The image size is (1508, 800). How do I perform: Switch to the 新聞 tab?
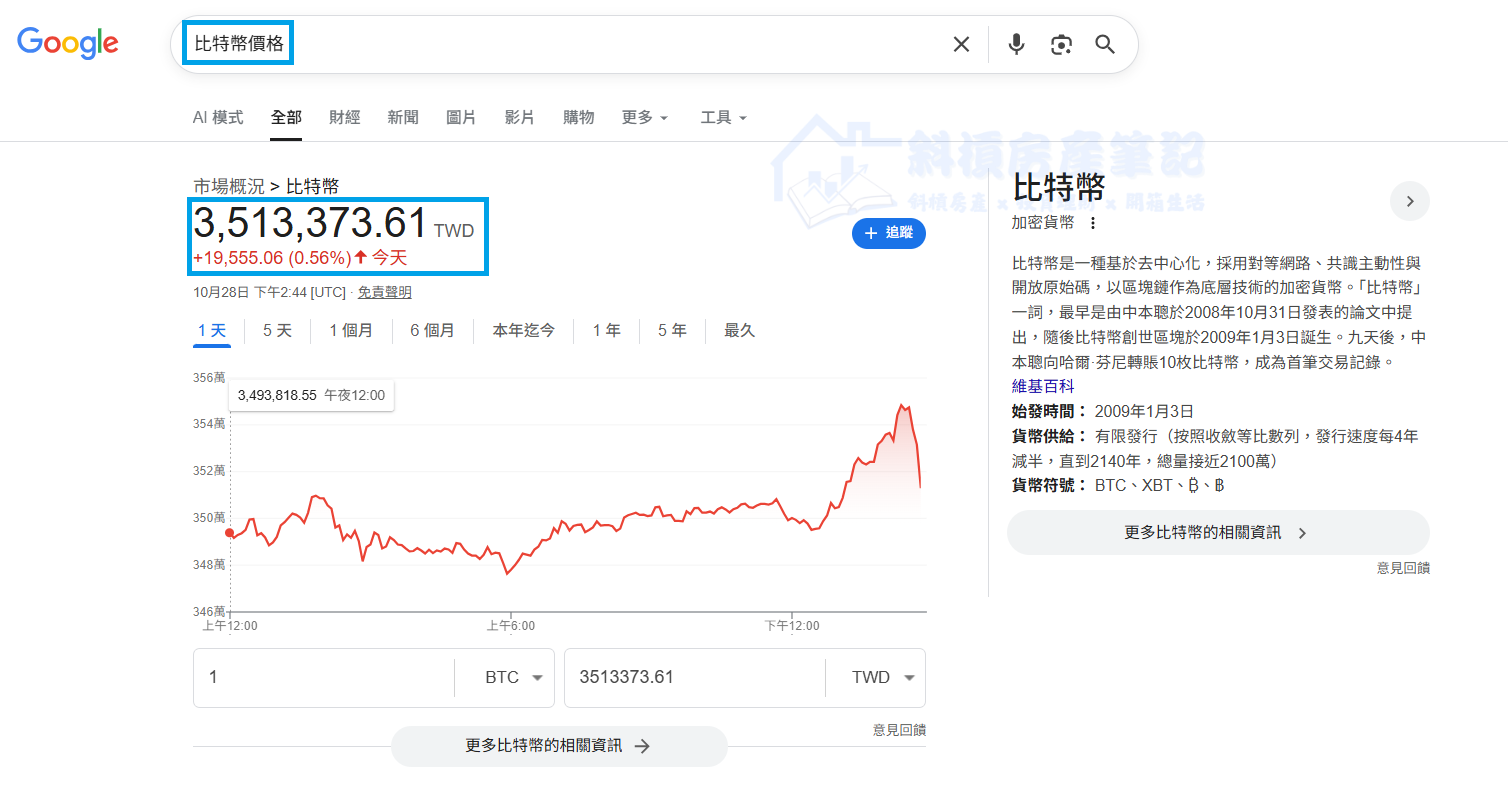[403, 118]
